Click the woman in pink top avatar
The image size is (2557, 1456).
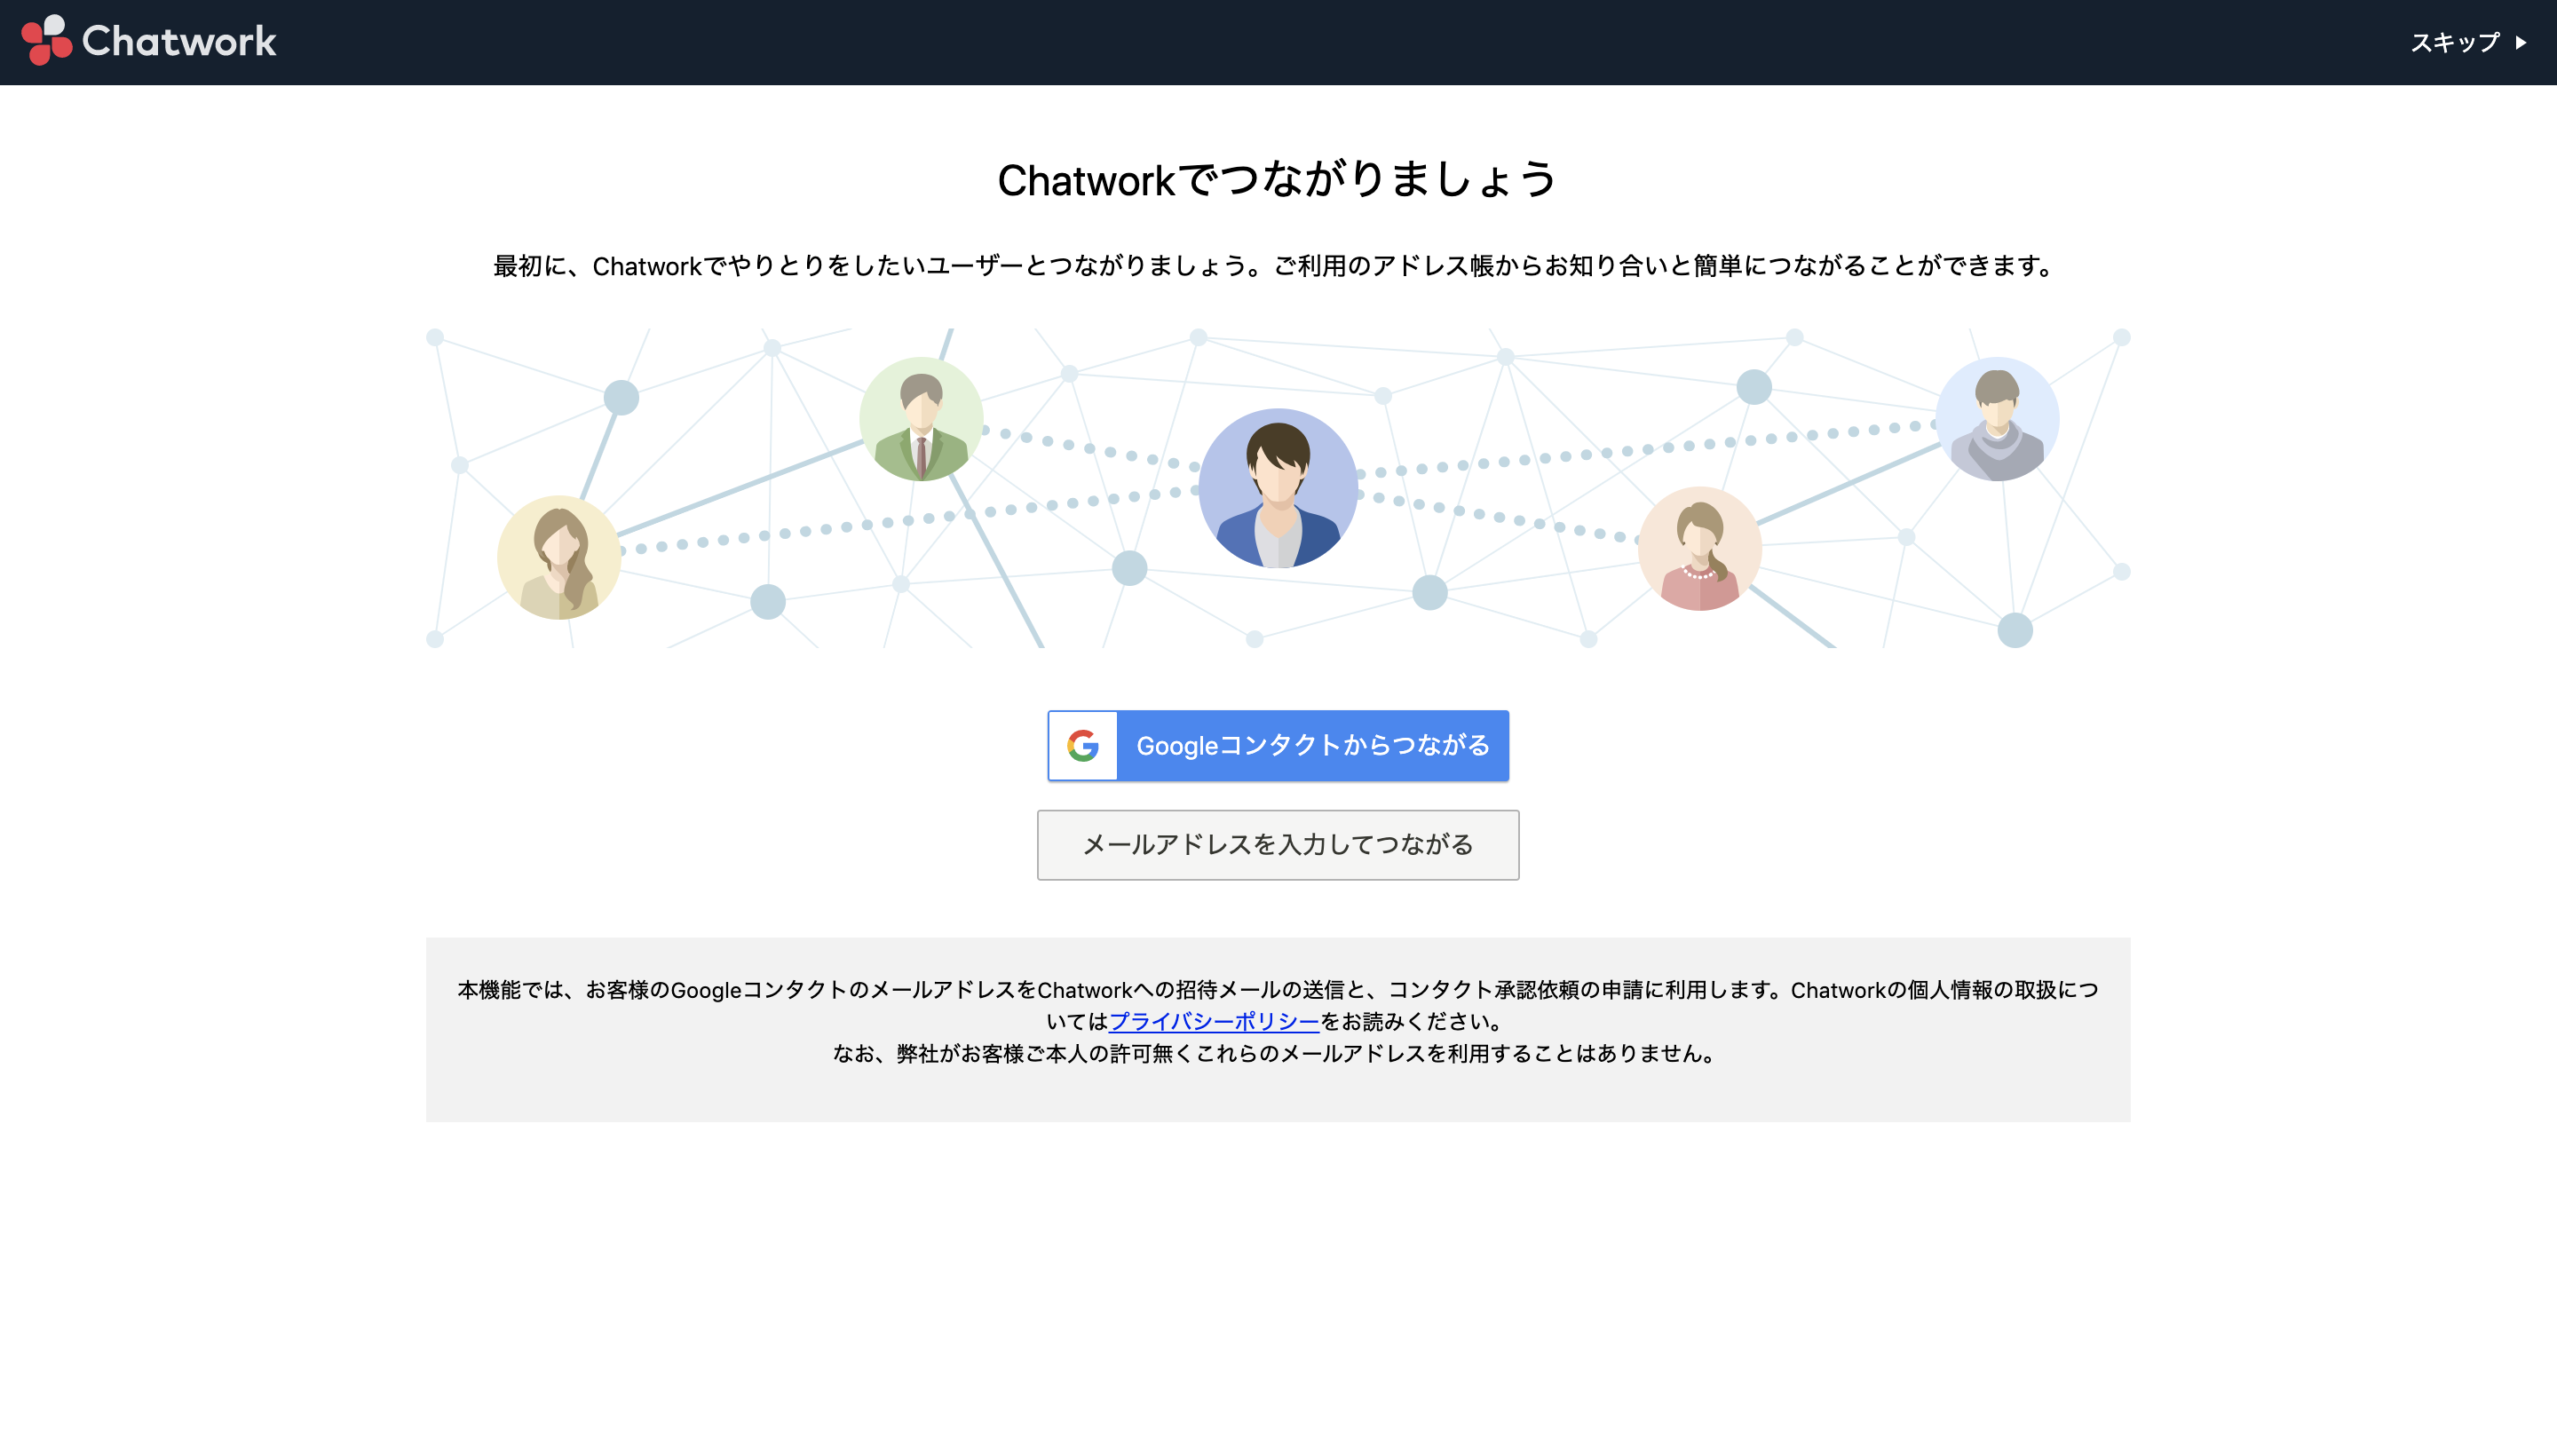1699,549
